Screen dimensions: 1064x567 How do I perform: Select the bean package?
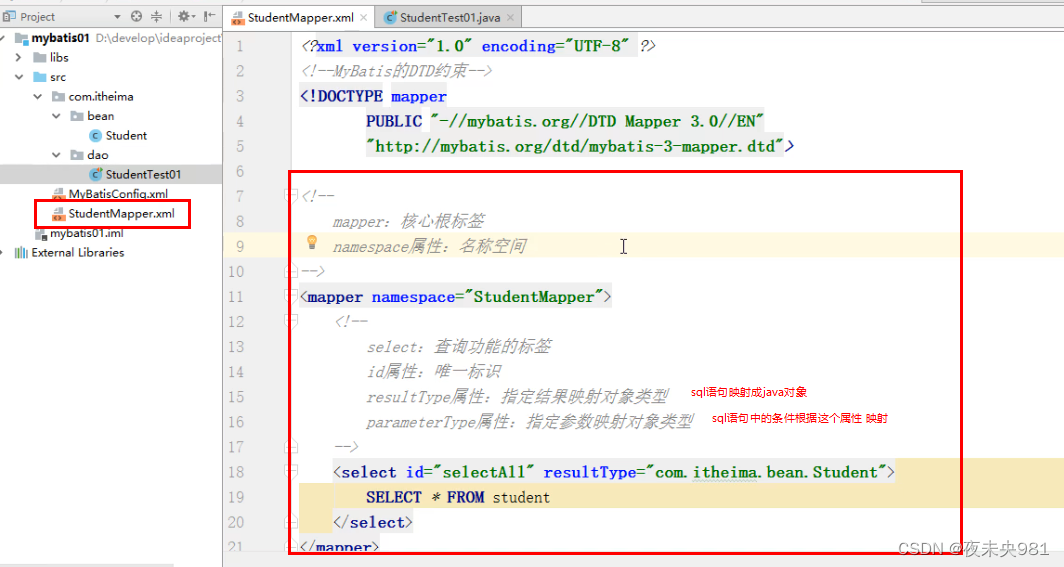point(100,117)
